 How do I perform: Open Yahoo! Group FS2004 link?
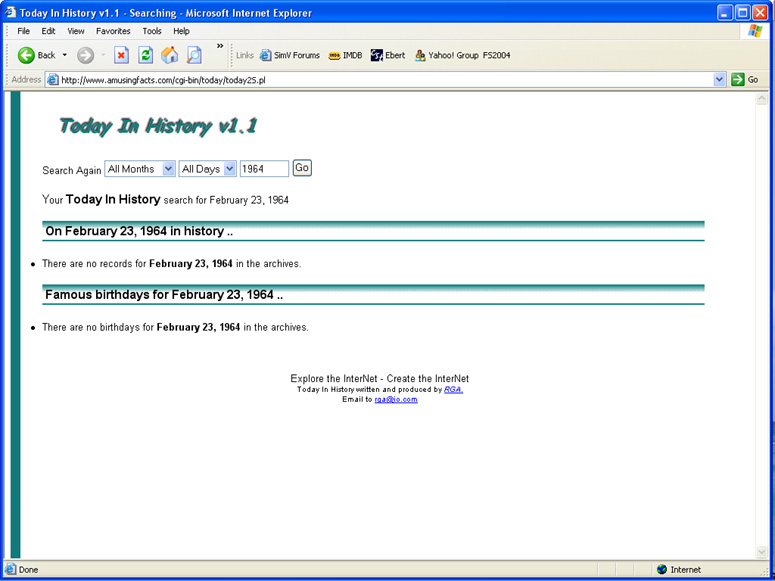tap(462, 55)
